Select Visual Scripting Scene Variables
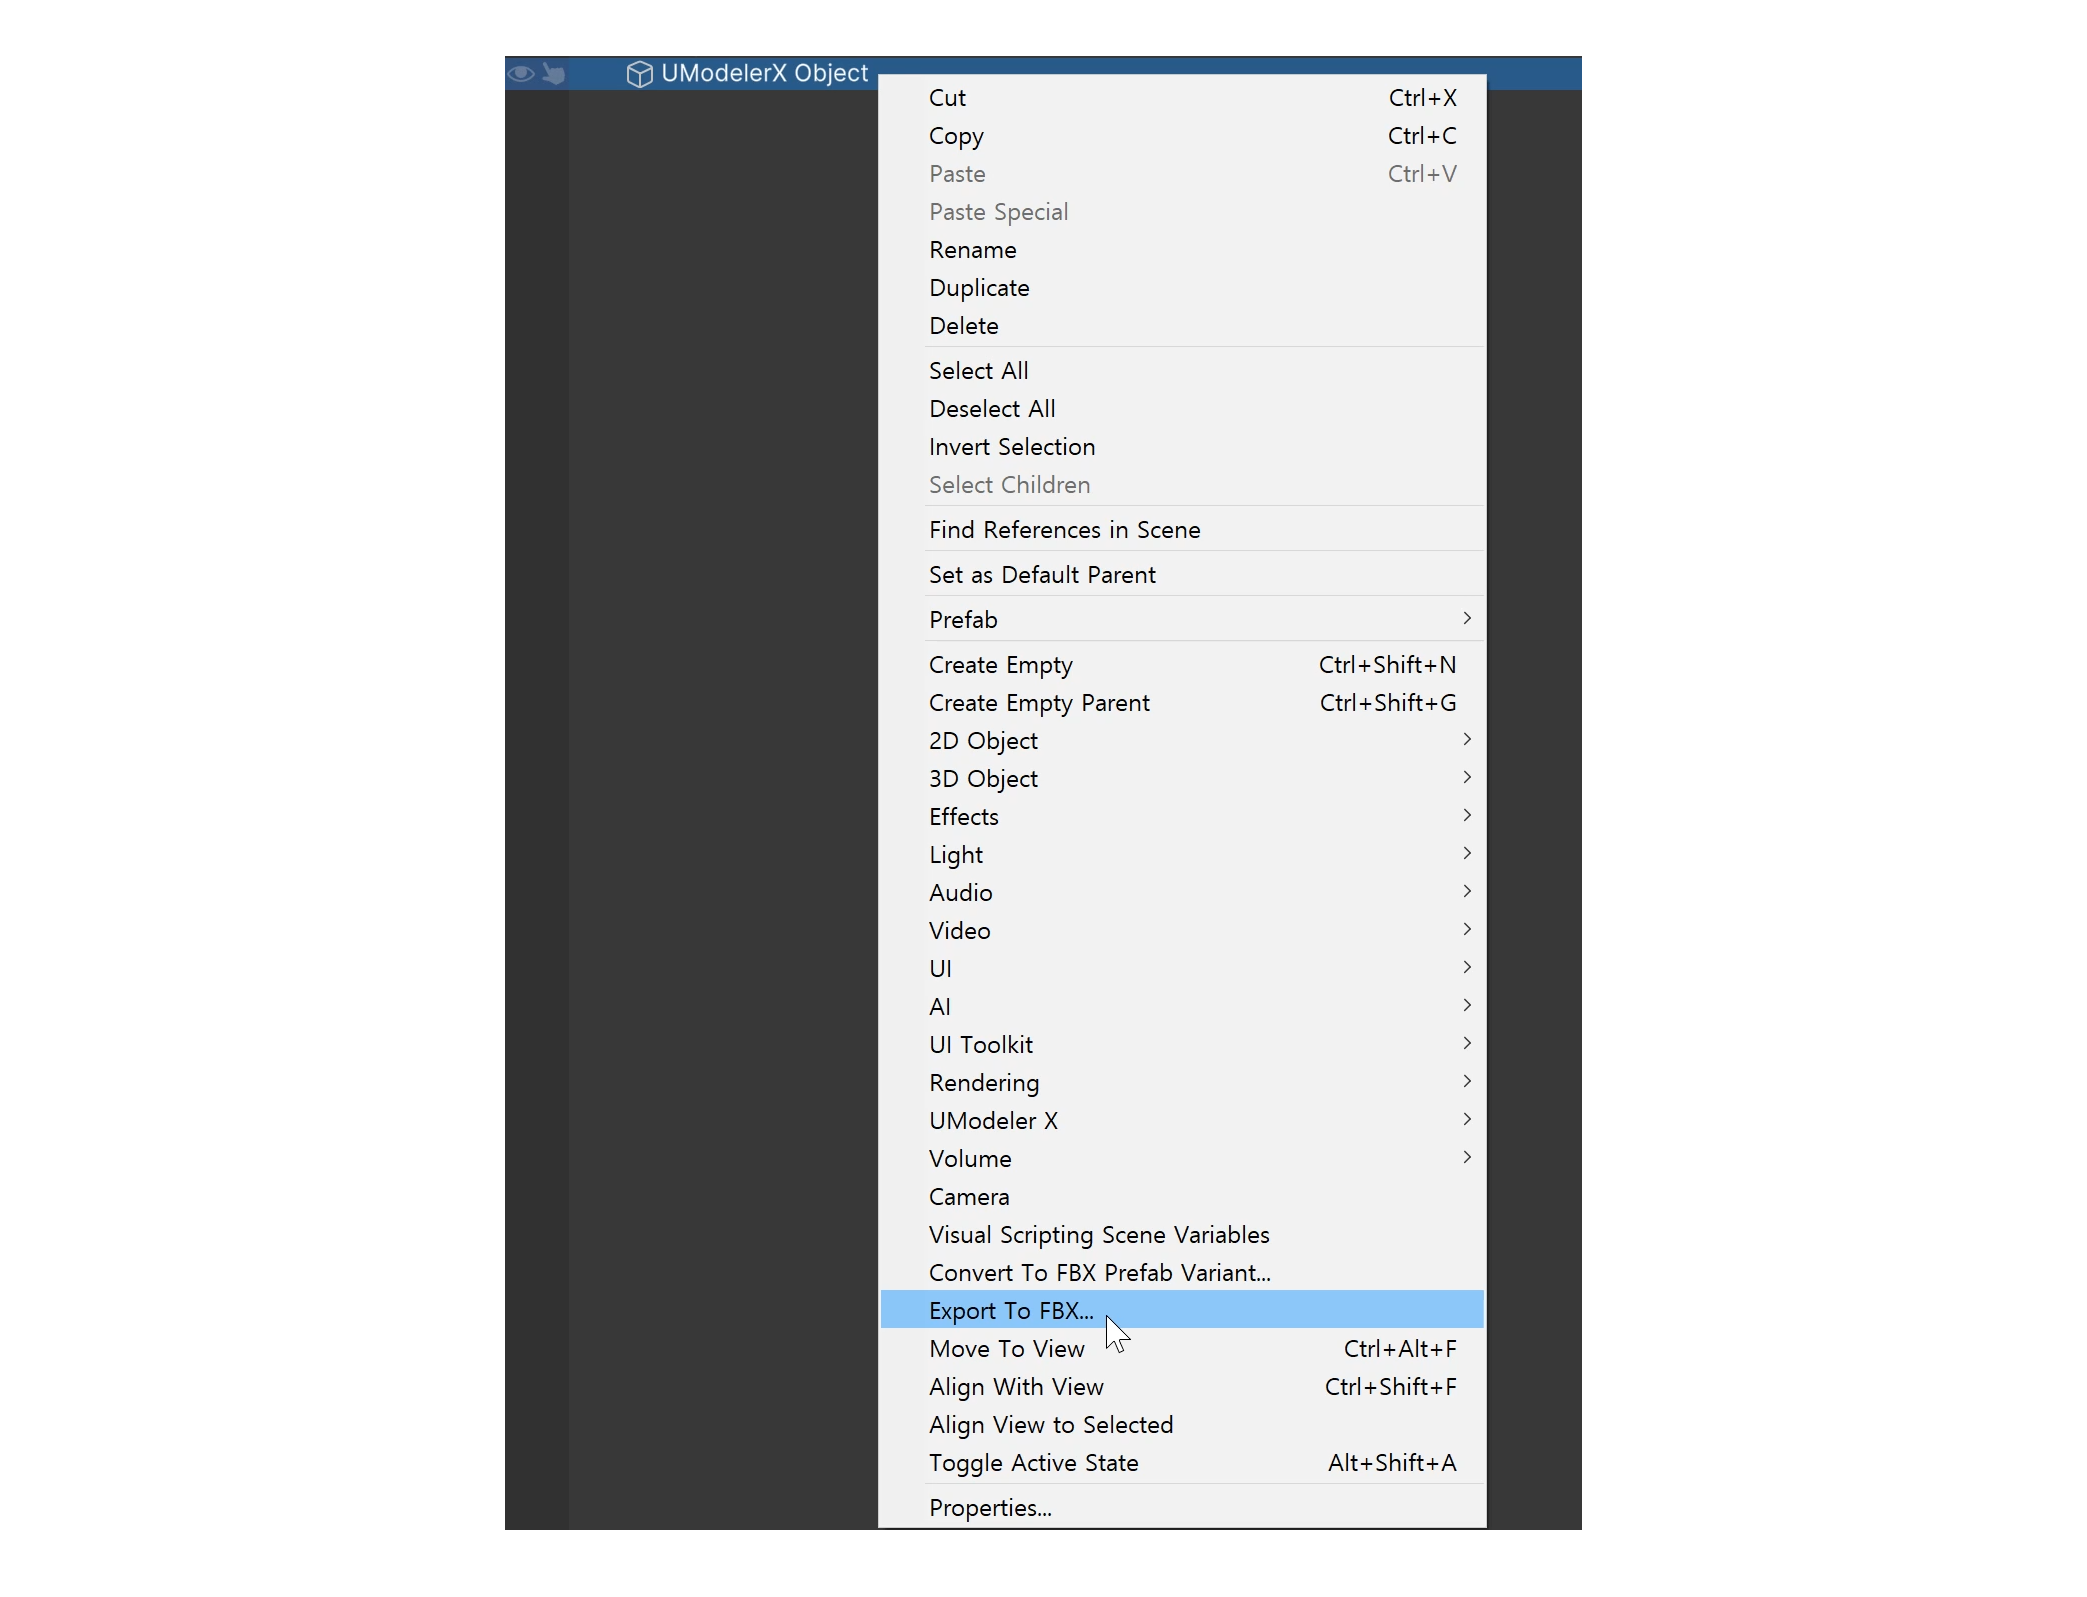Screen dimensions: 2087x1597 point(1182,1235)
